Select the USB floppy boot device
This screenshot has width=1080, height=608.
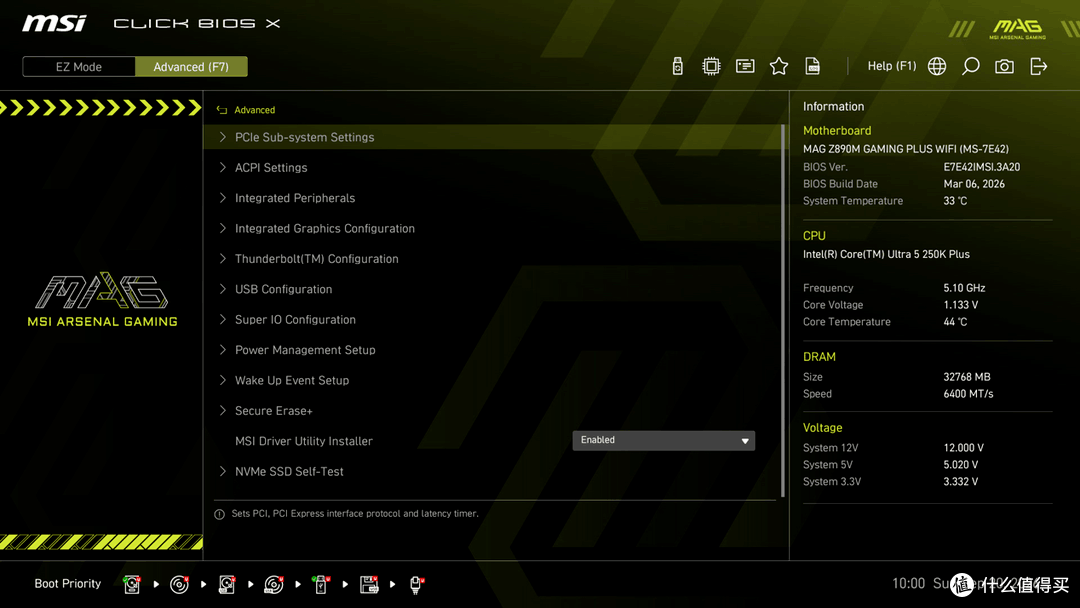coord(369,584)
